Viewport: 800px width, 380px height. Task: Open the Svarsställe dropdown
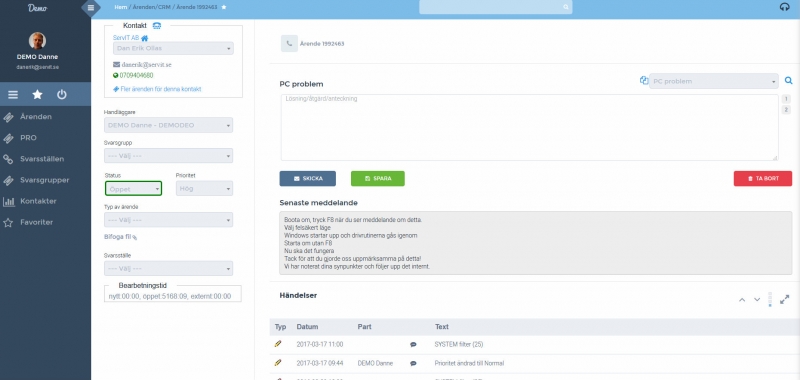point(168,268)
